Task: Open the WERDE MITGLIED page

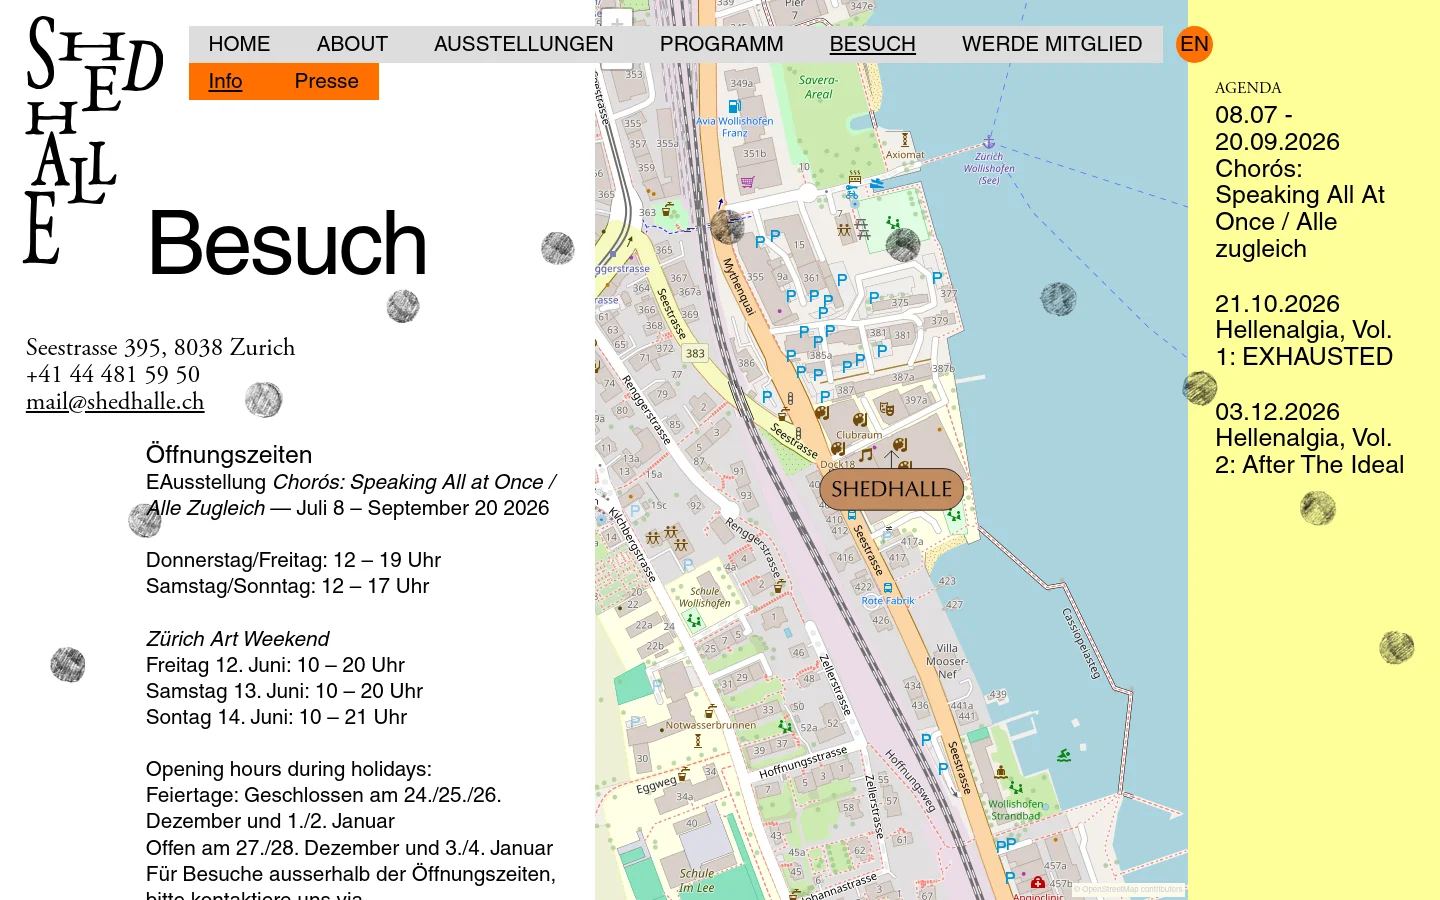Action: (x=1051, y=44)
